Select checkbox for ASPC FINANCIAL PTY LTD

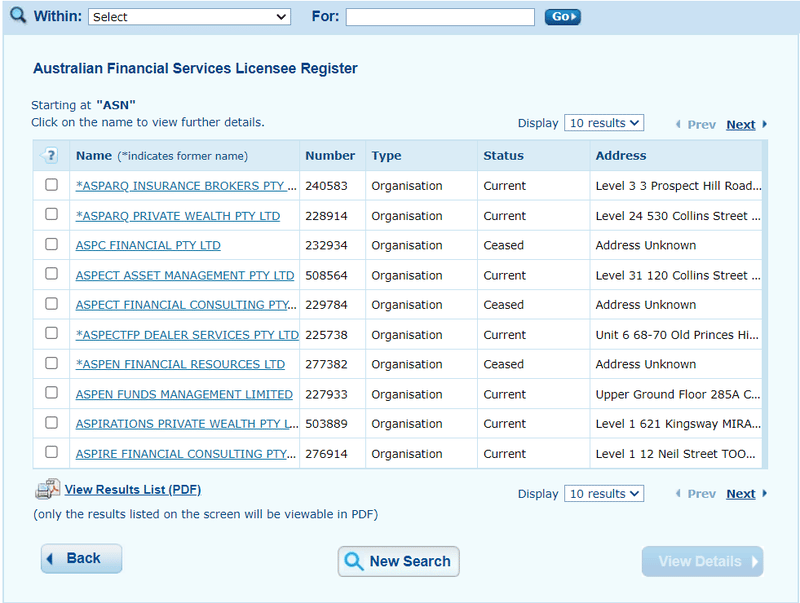point(52,244)
